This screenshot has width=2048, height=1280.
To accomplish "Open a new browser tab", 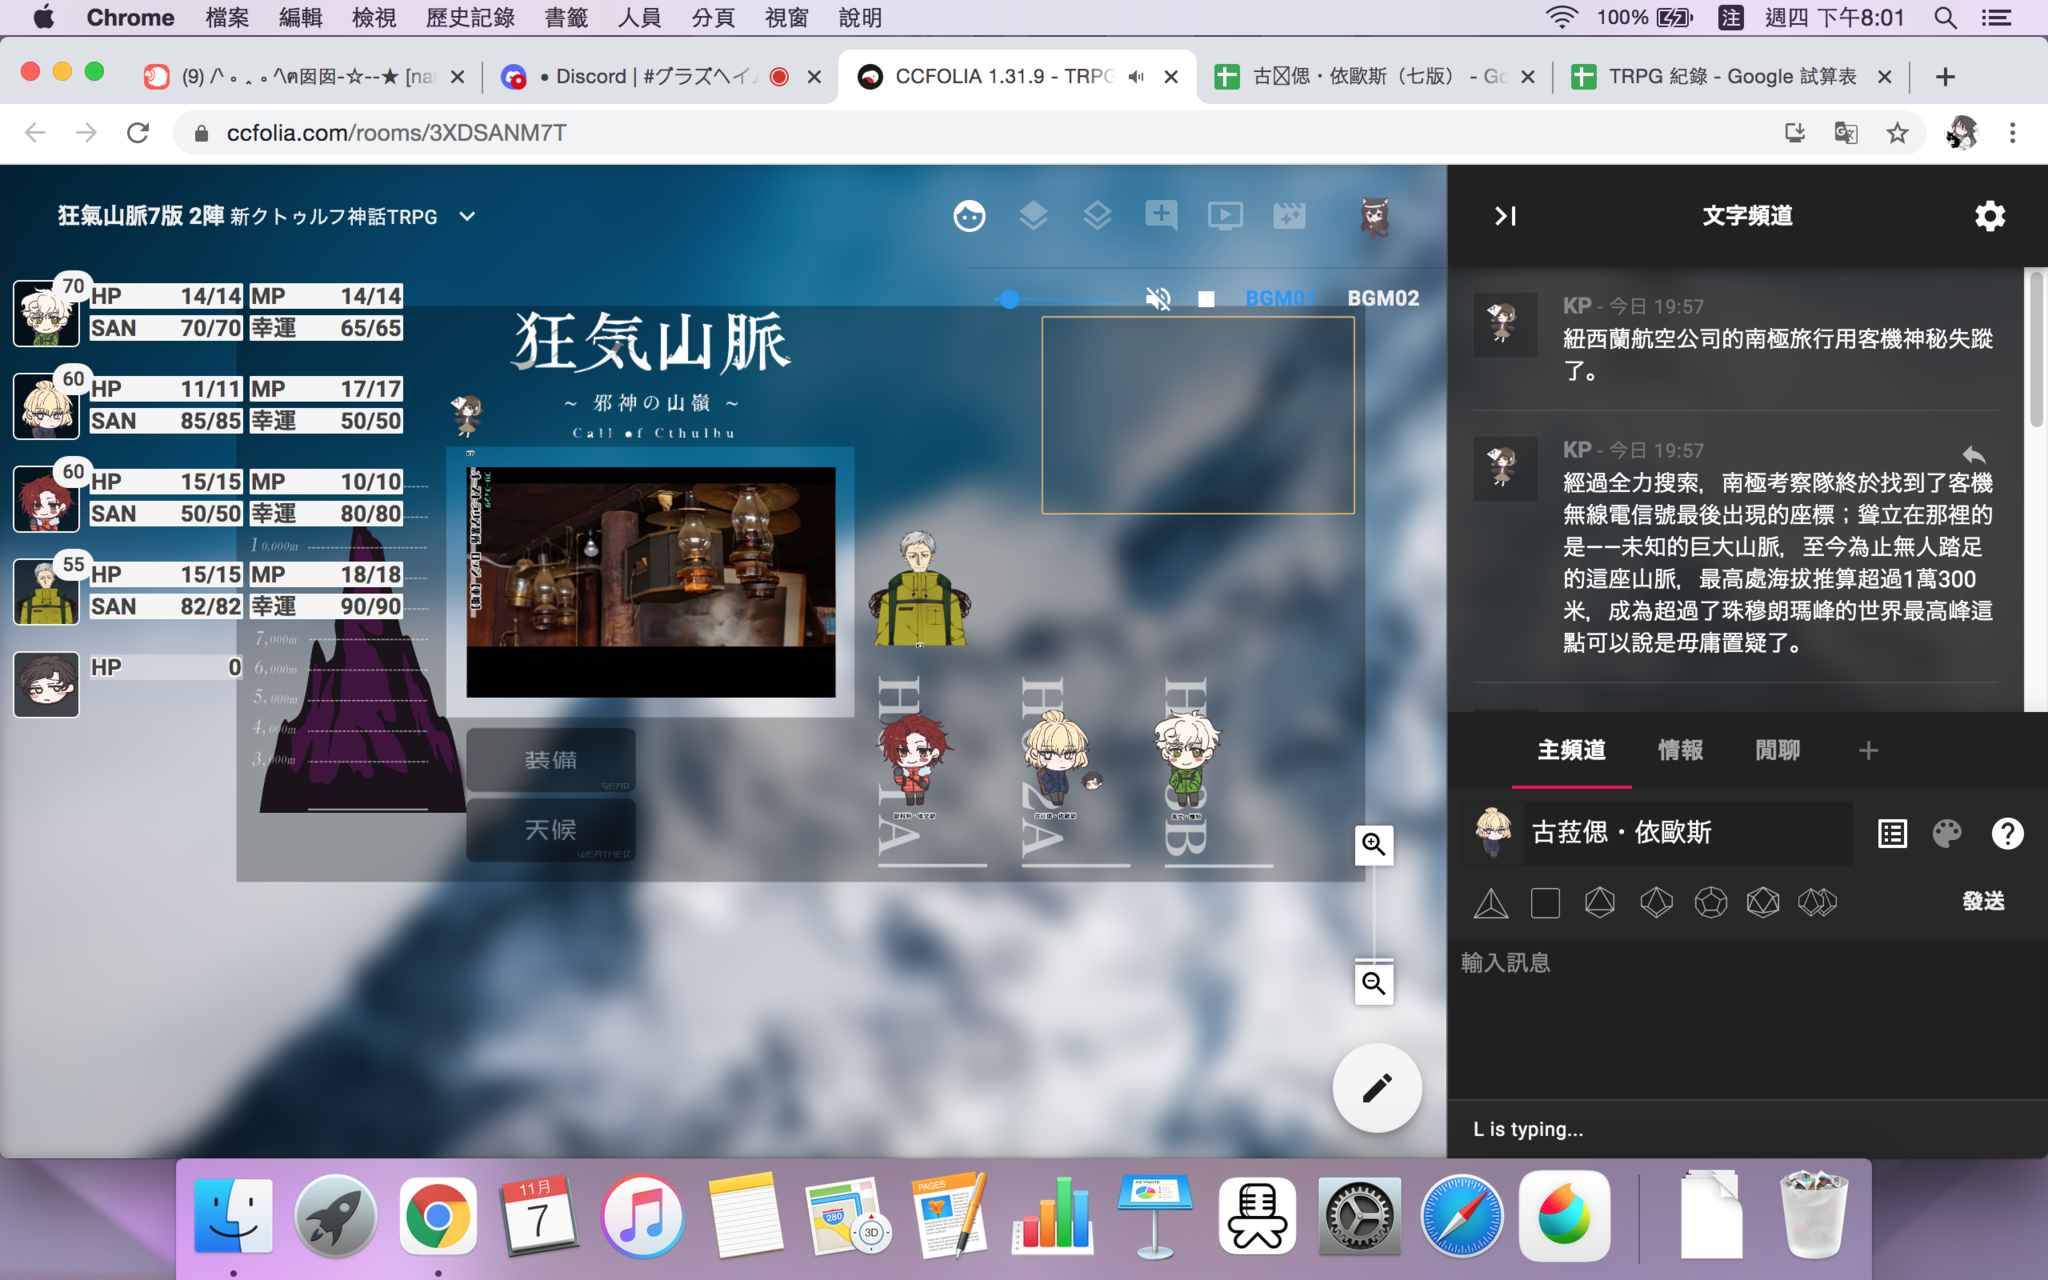I will point(1945,77).
